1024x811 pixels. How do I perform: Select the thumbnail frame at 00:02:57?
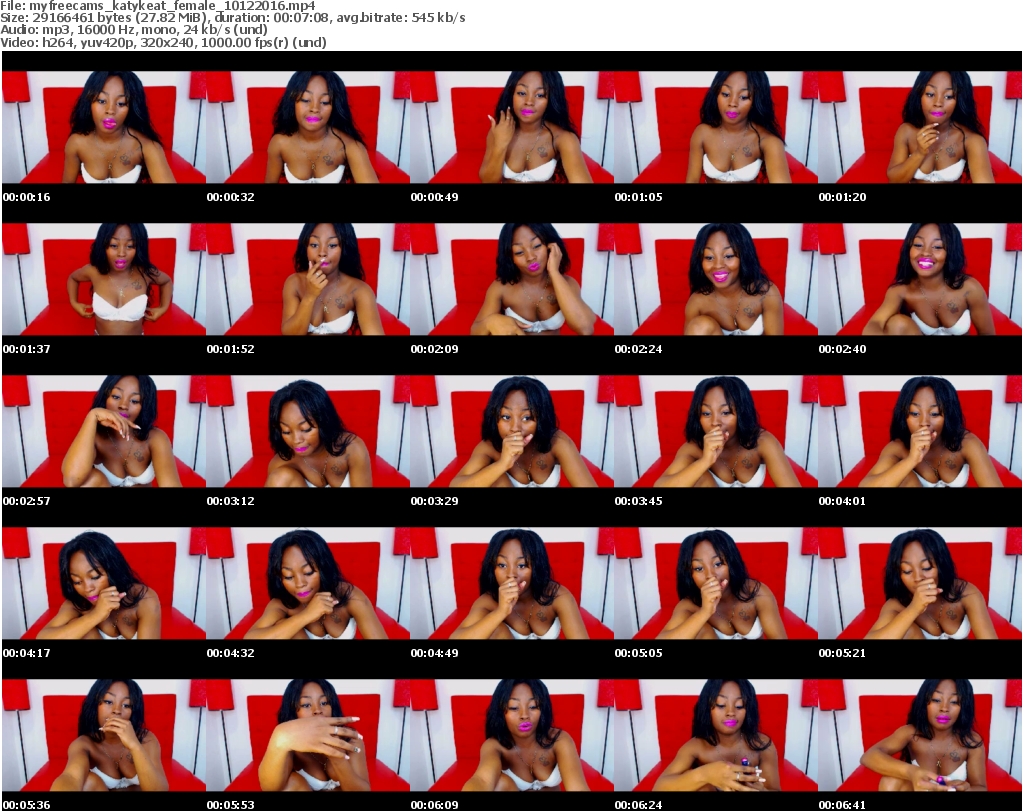(x=104, y=431)
